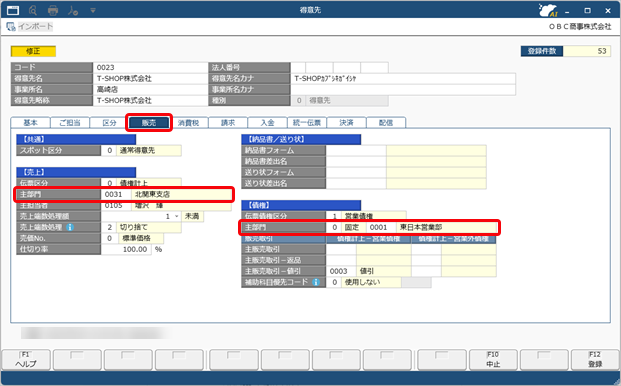Click 売価No. code field
The height and width of the screenshot is (386, 621).
[x=109, y=238]
